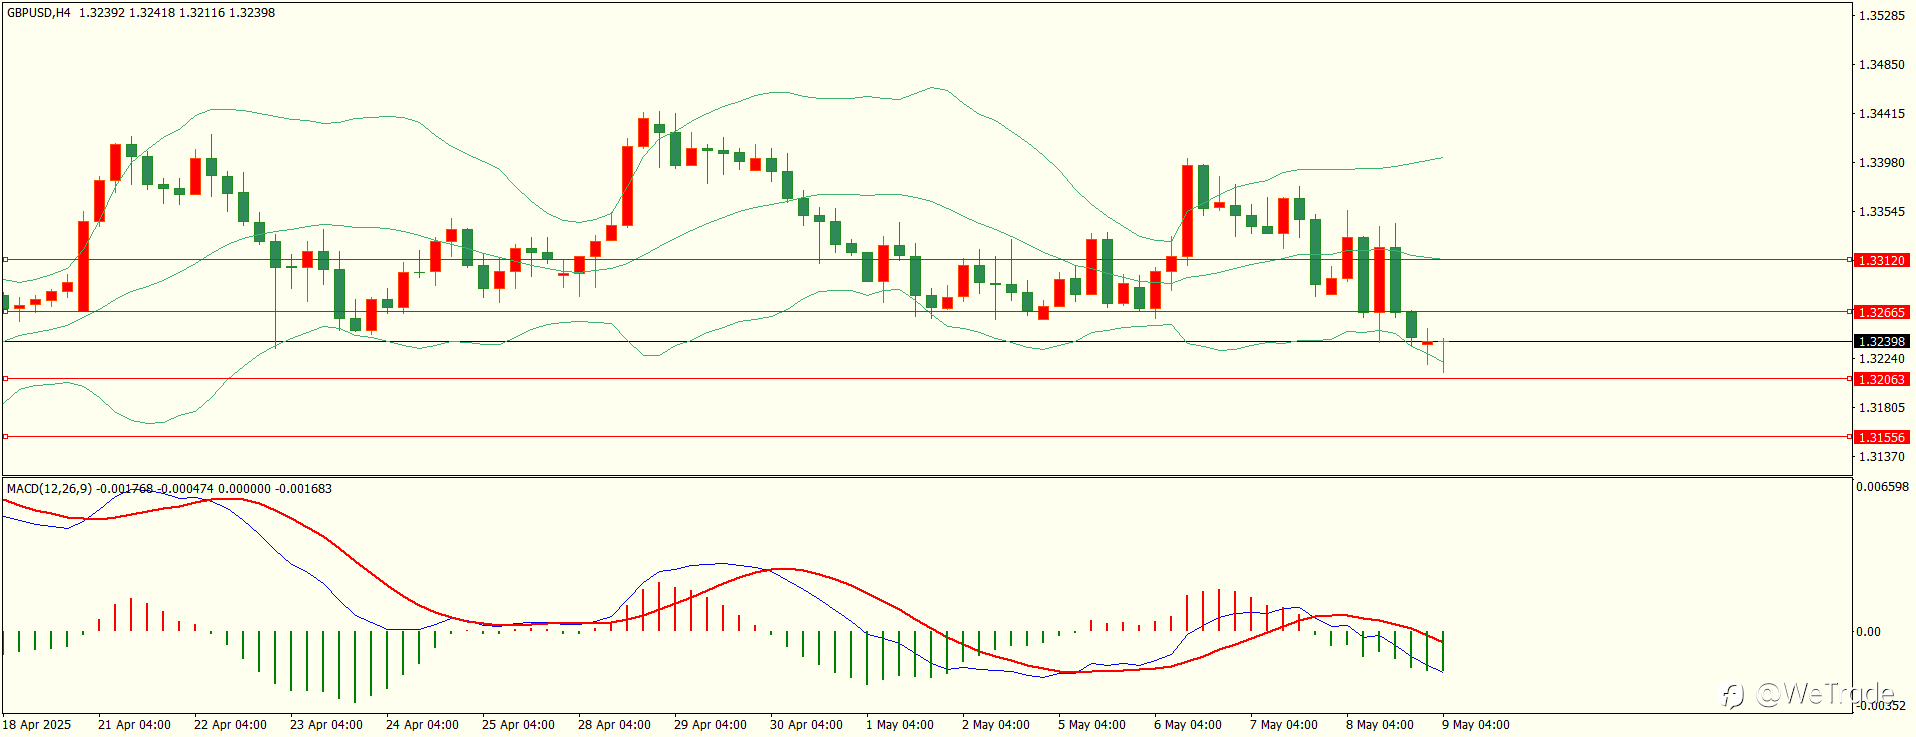Select the 1.32063 red price tag

[x=1881, y=379]
